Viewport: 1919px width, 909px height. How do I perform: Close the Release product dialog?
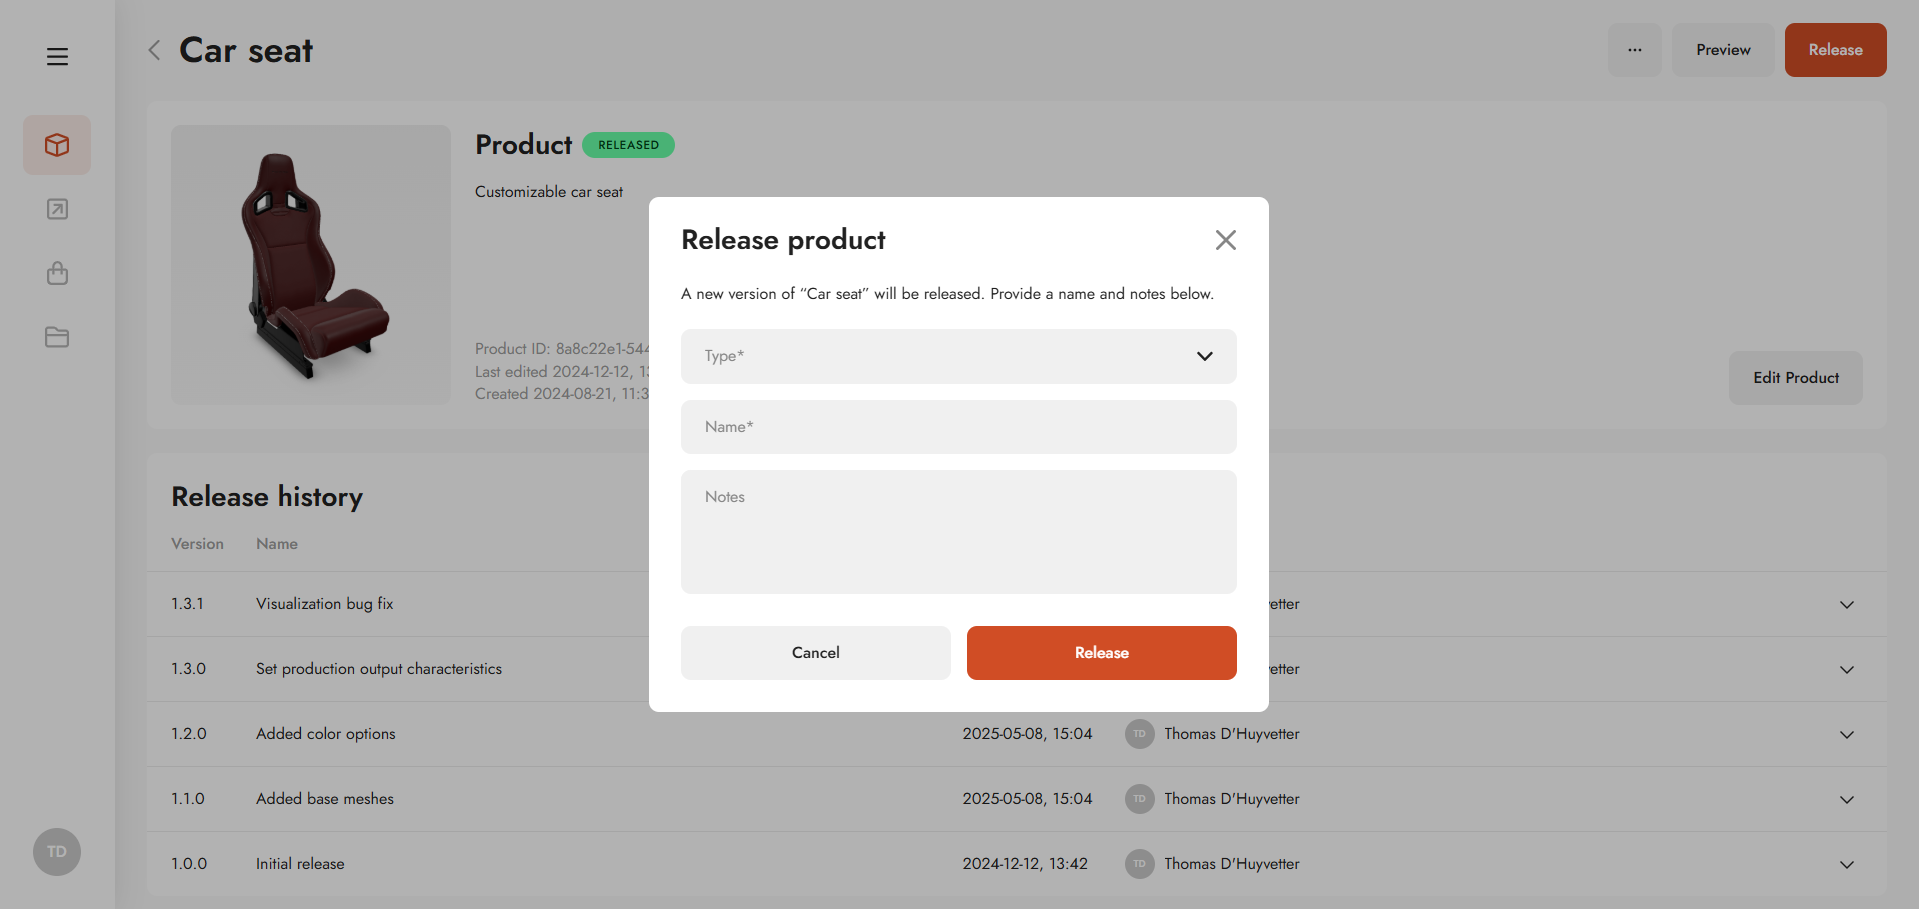click(x=1225, y=240)
